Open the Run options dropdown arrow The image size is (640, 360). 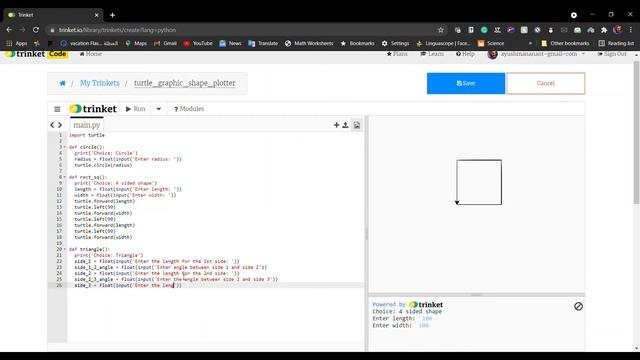click(159, 109)
